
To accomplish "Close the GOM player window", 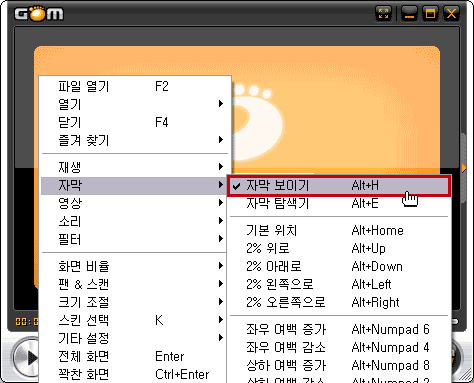I will [x=451, y=14].
